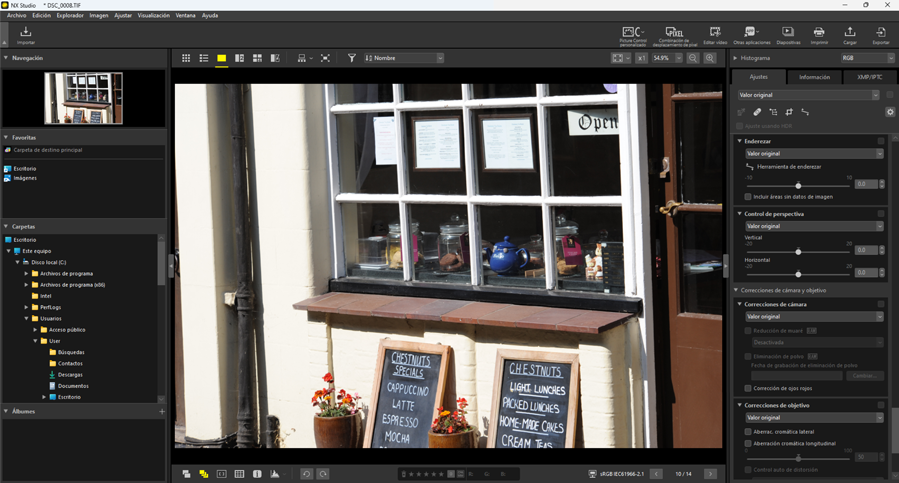Click the Enderezar angle slider handle
The height and width of the screenshot is (483, 899).
798,185
